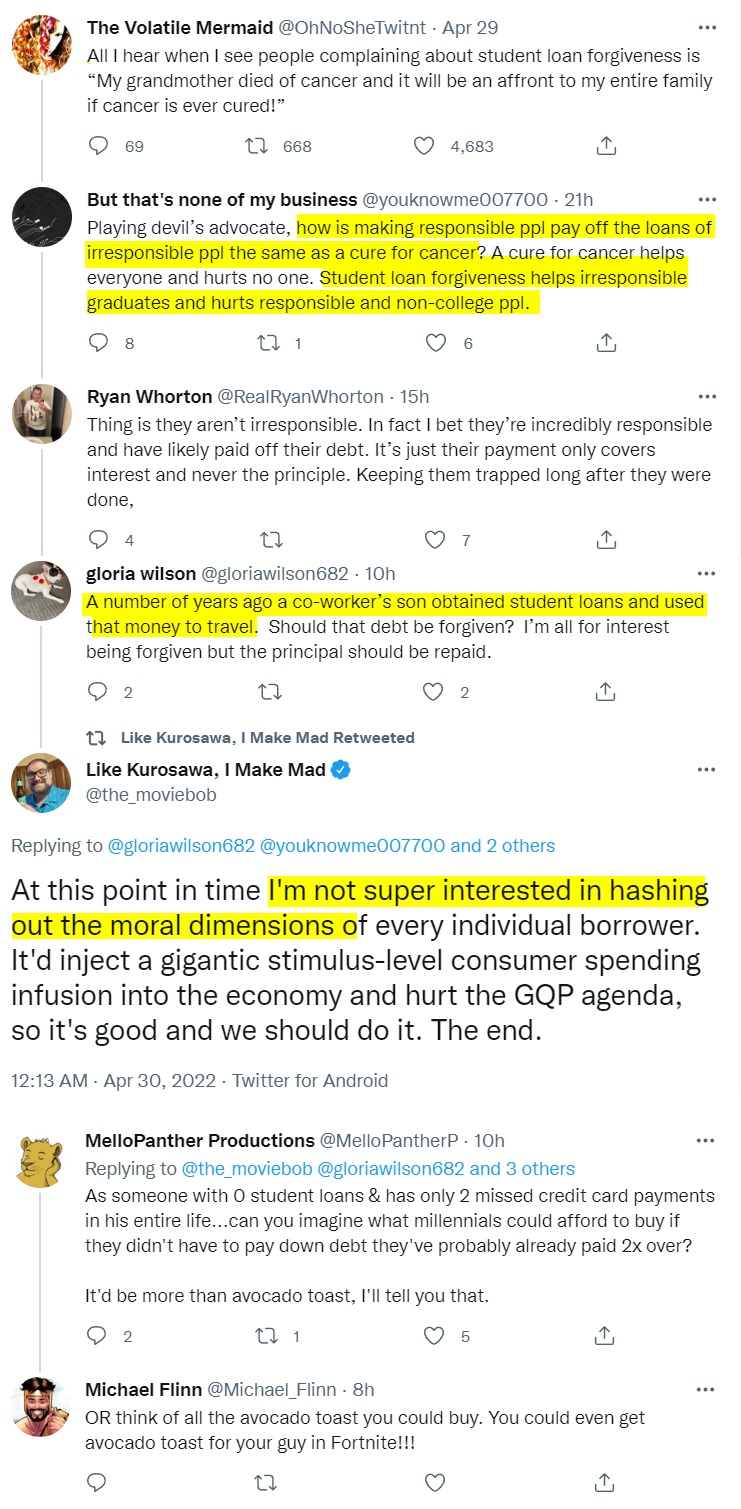The width and height of the screenshot is (741, 1509).
Task: Open the 'and 2 others' reply recipients
Action: coord(503,845)
